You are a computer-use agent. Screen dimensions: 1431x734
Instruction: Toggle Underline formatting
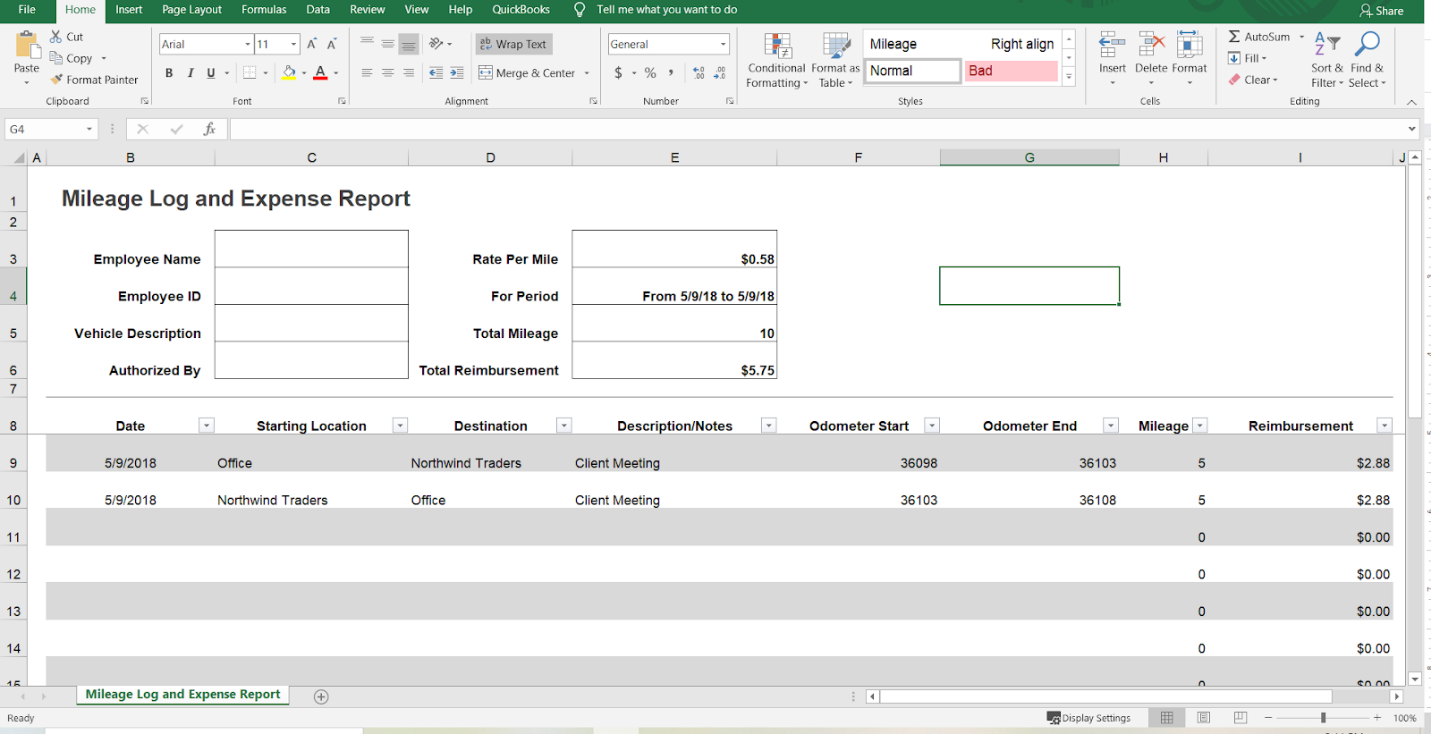point(211,73)
